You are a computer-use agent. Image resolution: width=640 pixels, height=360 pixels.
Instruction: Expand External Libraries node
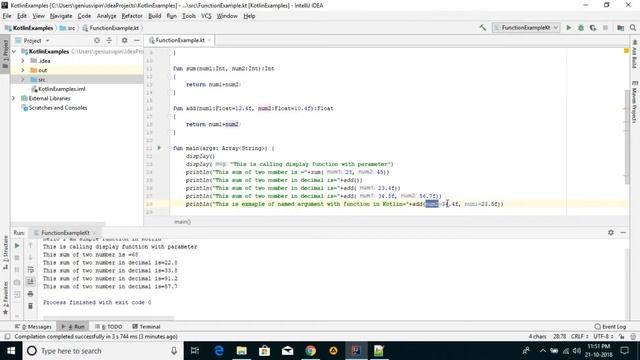click(x=14, y=98)
